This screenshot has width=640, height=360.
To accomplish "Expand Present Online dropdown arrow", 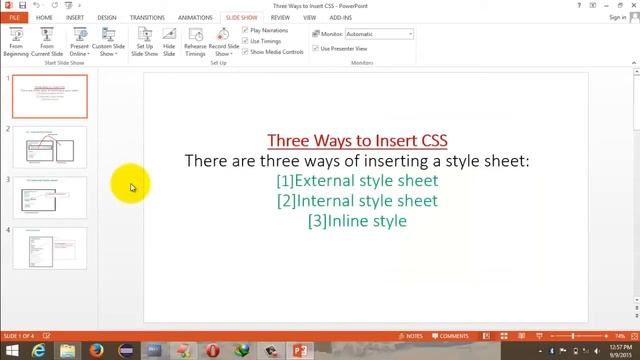I will pyautogui.click(x=89, y=54).
